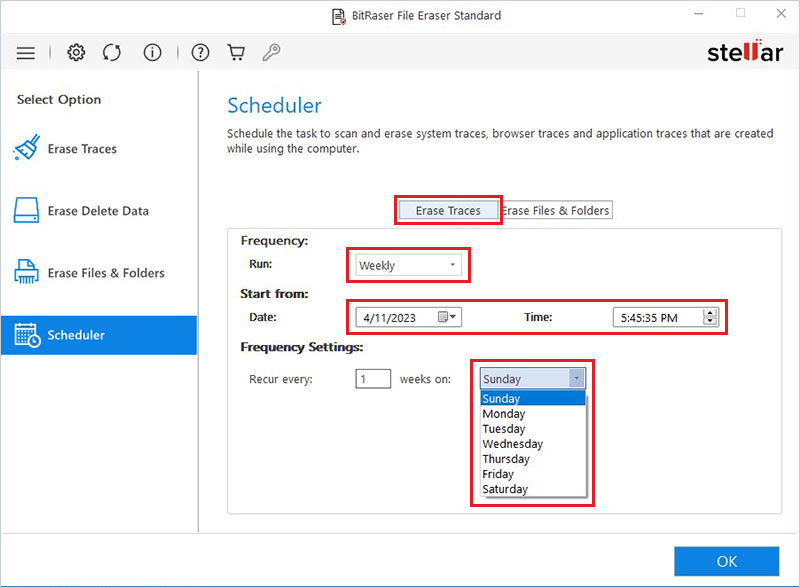Open settings via the gear icon
Image resolution: width=800 pixels, height=588 pixels.
click(76, 52)
